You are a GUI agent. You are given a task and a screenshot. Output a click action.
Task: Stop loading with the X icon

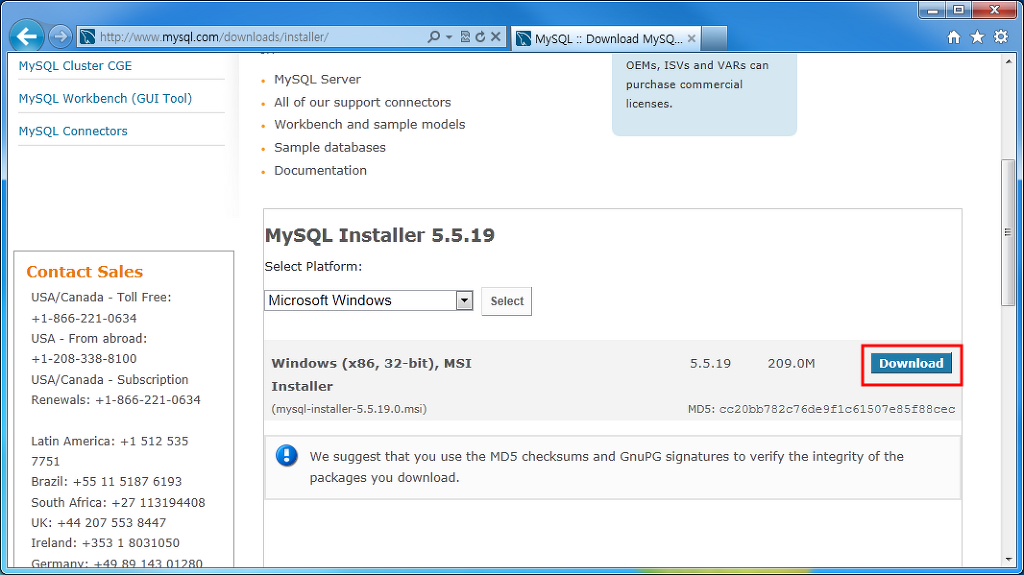496,37
